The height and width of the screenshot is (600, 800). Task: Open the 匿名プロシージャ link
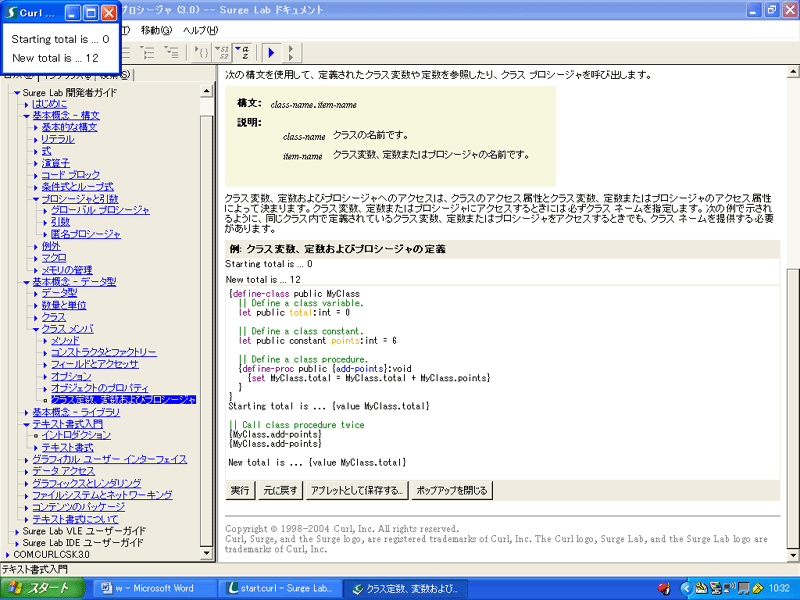86,234
